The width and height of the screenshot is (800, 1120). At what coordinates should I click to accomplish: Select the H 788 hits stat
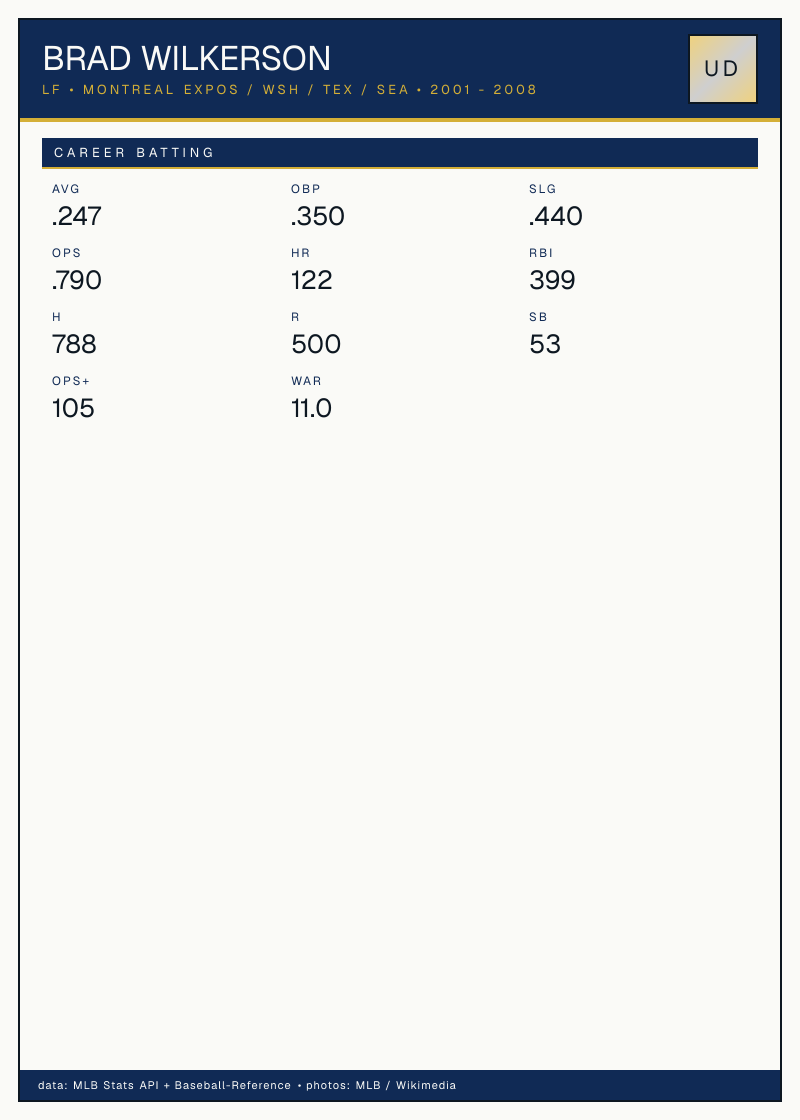[74, 335]
